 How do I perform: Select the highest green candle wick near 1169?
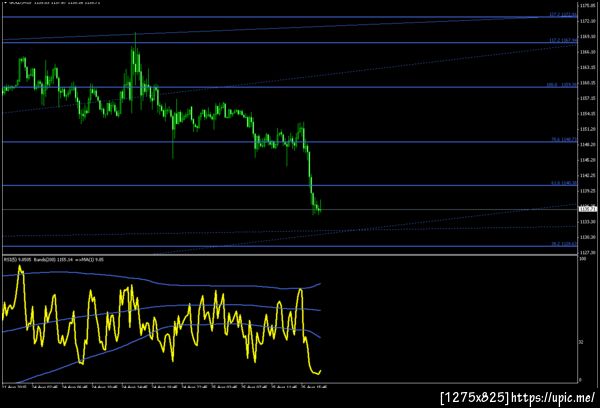tap(135, 39)
